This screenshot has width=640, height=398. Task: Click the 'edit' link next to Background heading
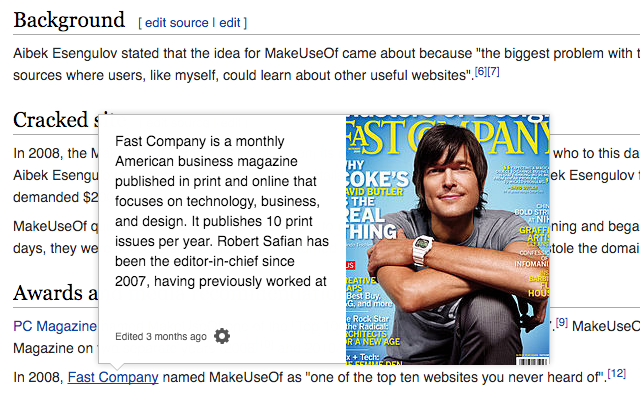230,23
